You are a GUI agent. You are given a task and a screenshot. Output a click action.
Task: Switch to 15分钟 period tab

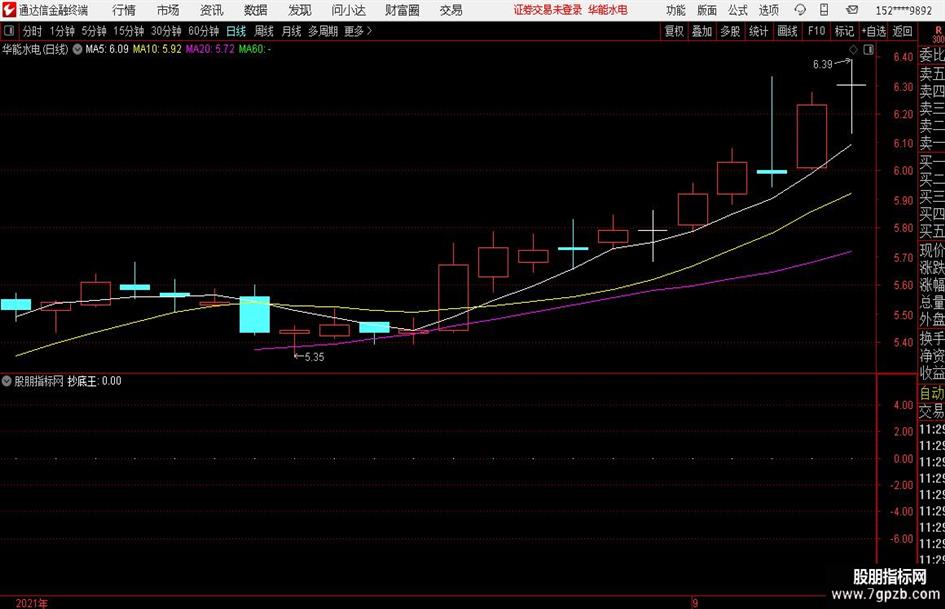pos(129,31)
